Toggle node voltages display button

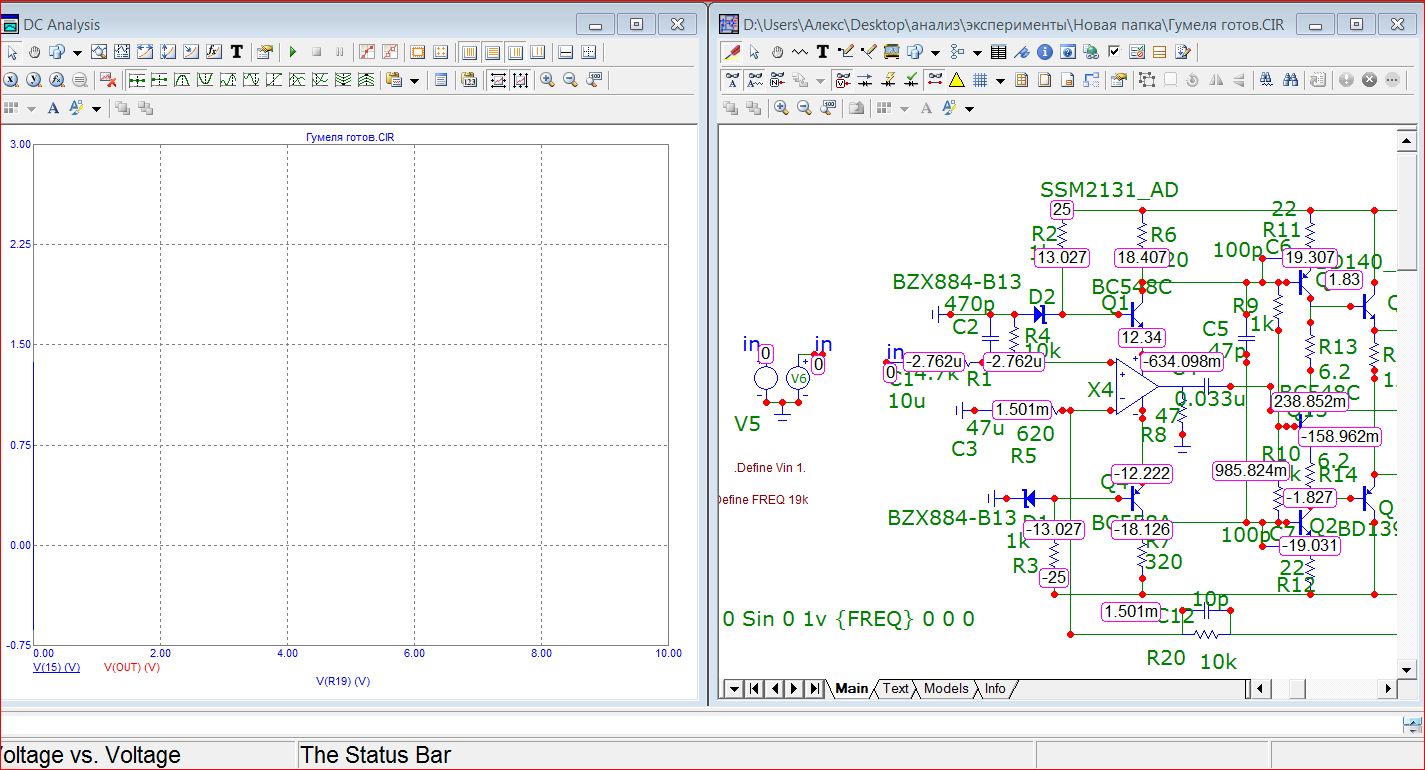tap(843, 80)
